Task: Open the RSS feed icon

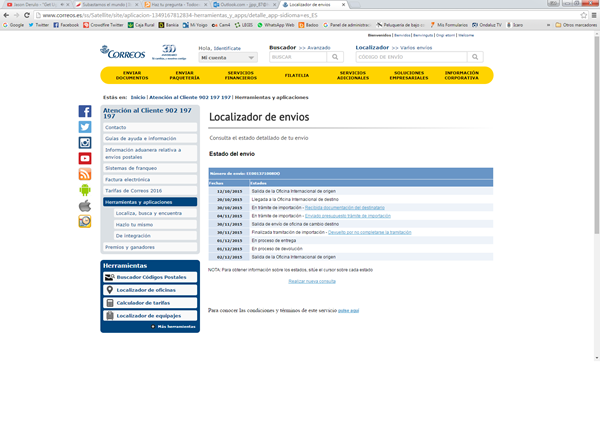Action: (85, 174)
